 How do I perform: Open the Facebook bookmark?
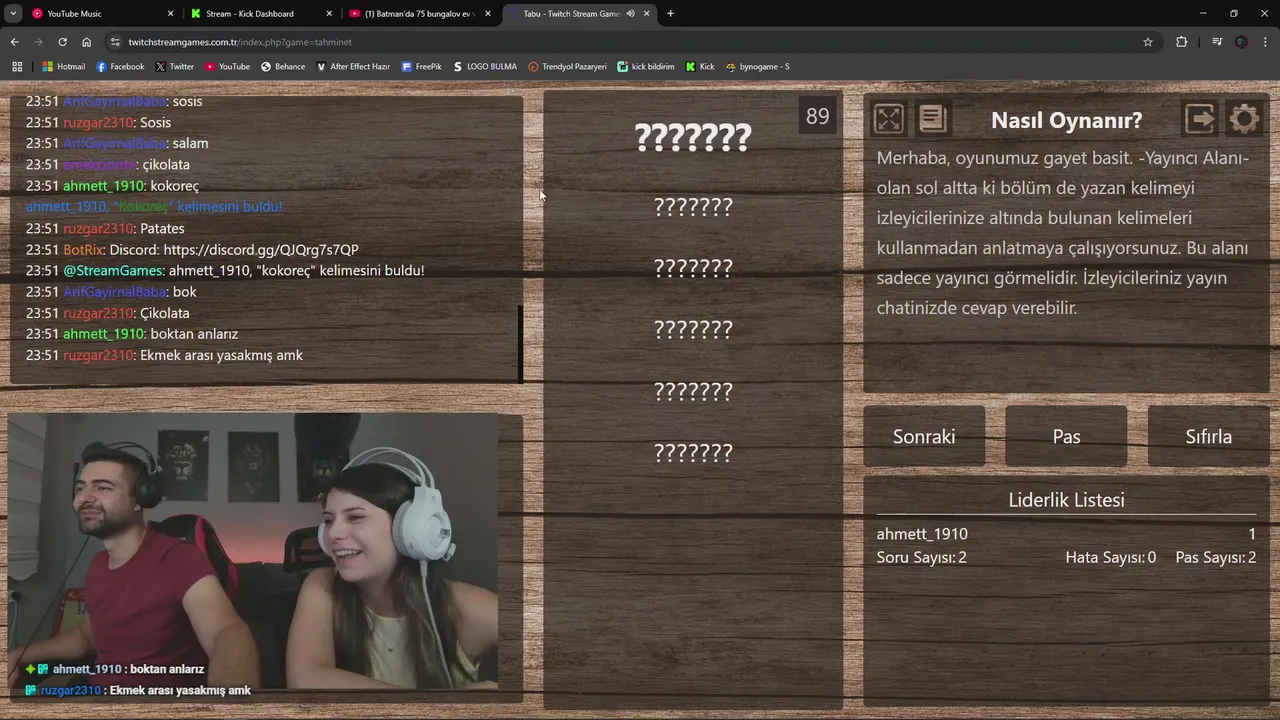tap(120, 67)
